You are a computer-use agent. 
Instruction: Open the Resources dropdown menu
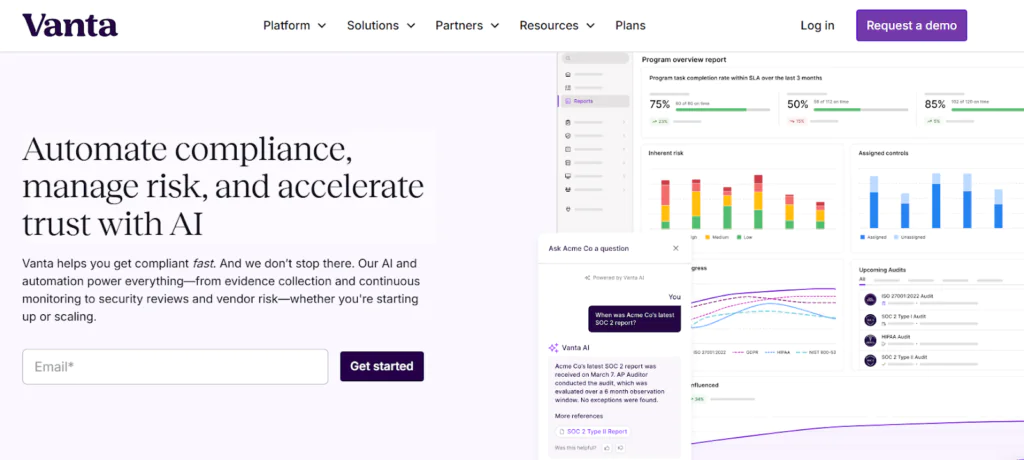(x=556, y=25)
